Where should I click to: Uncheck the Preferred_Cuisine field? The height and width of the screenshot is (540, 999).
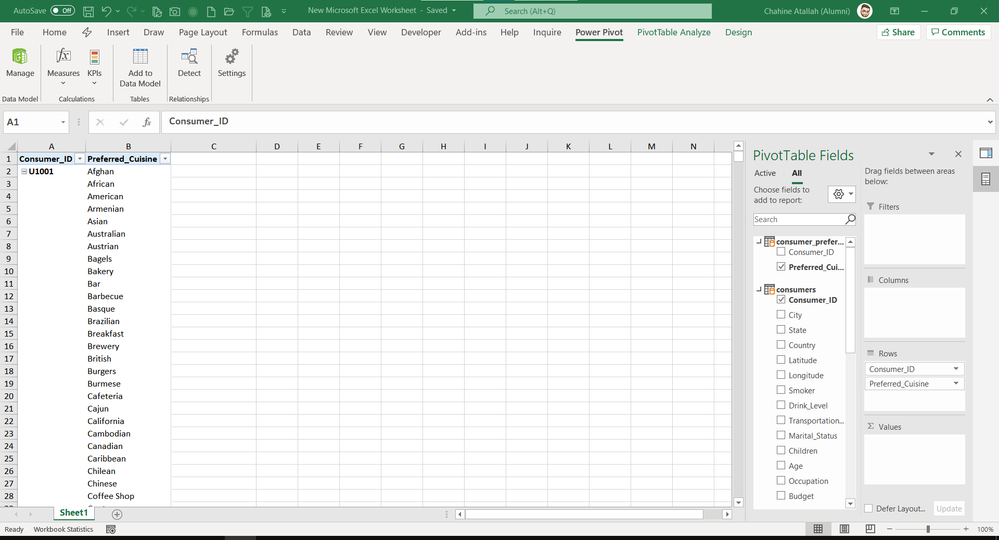point(781,267)
